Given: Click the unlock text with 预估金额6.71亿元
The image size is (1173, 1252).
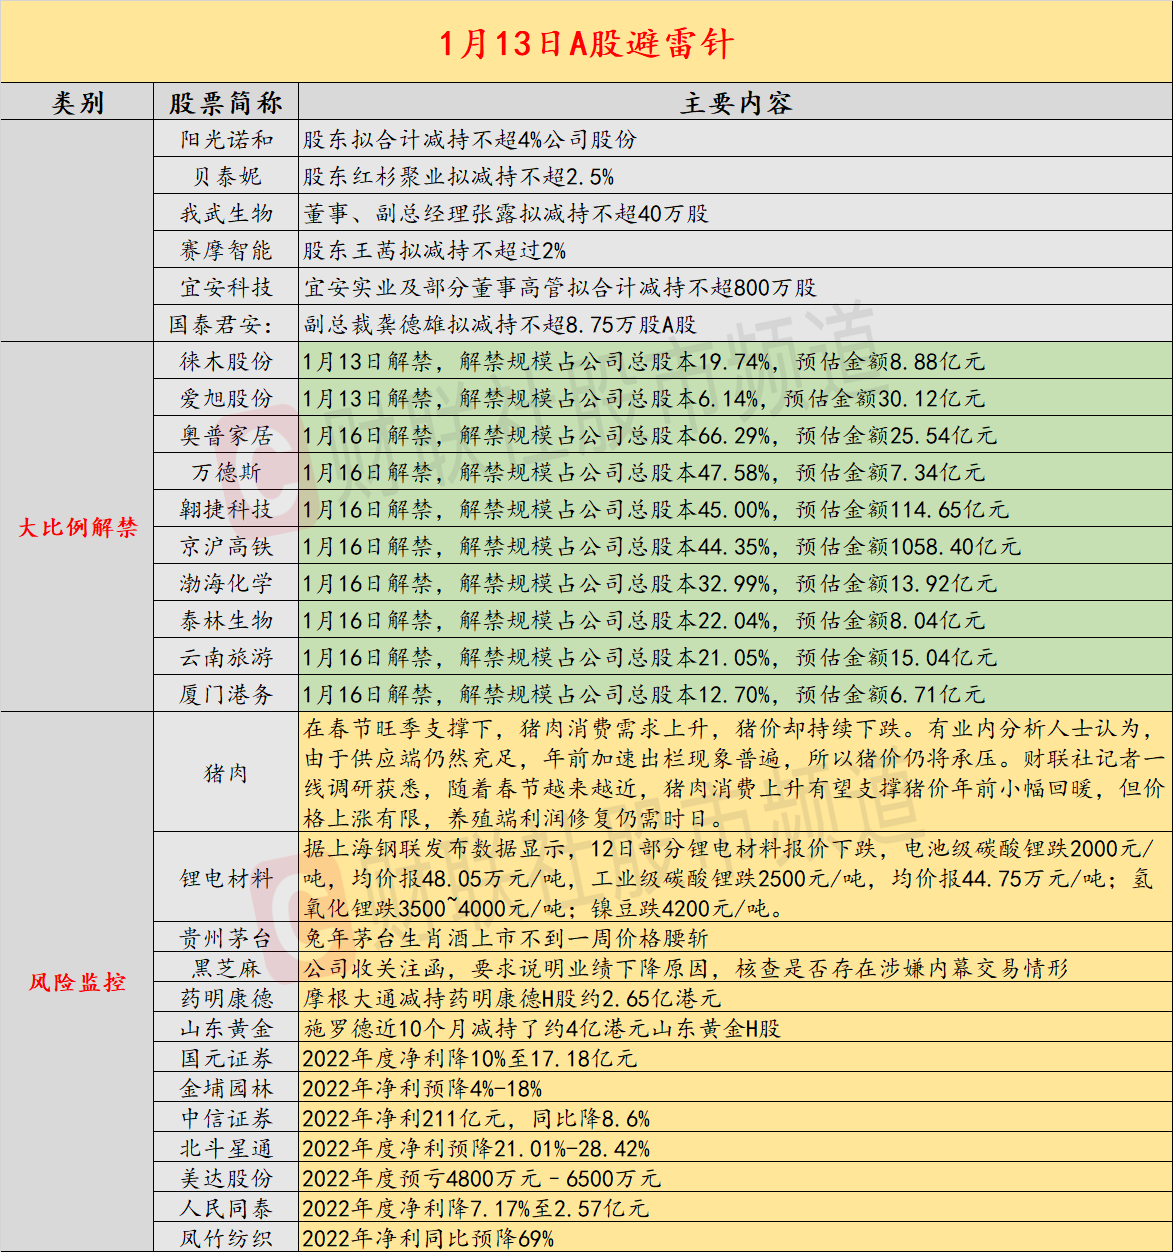Looking at the screenshot, I should (x=644, y=694).
